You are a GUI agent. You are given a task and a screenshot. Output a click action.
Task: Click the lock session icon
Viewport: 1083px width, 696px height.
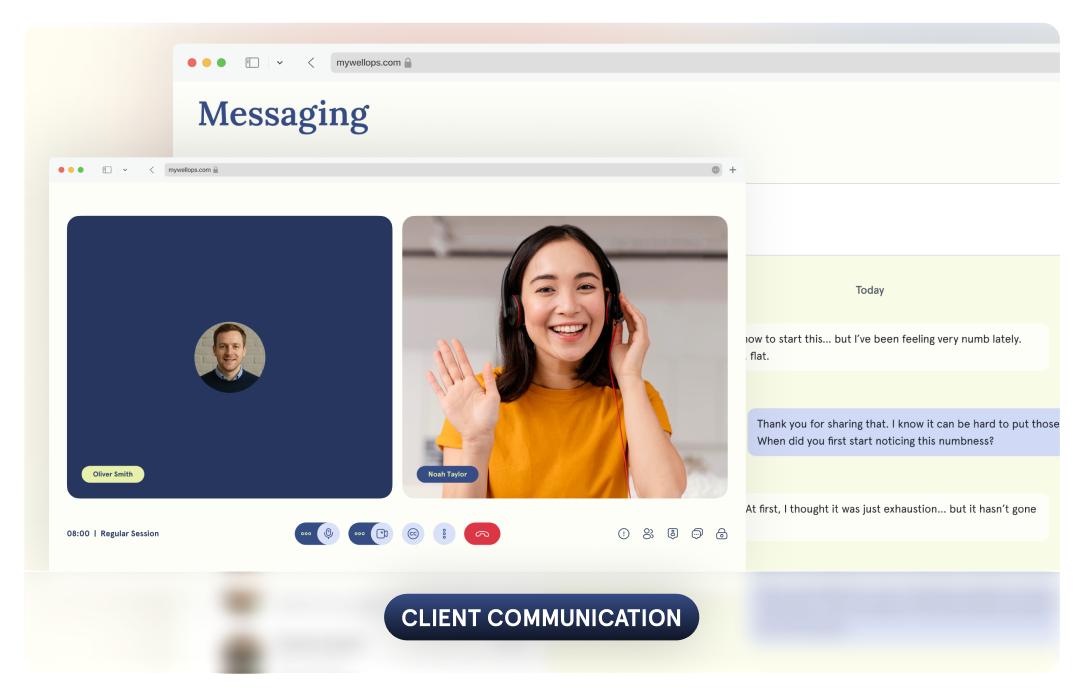pos(722,534)
